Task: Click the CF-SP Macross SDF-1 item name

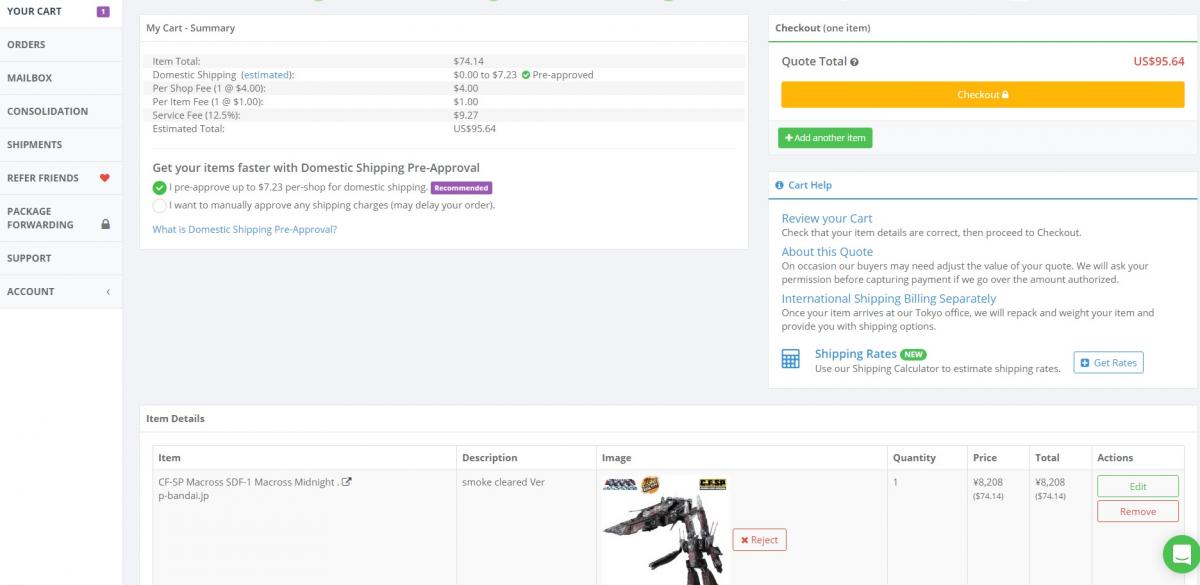Action: tap(248, 482)
